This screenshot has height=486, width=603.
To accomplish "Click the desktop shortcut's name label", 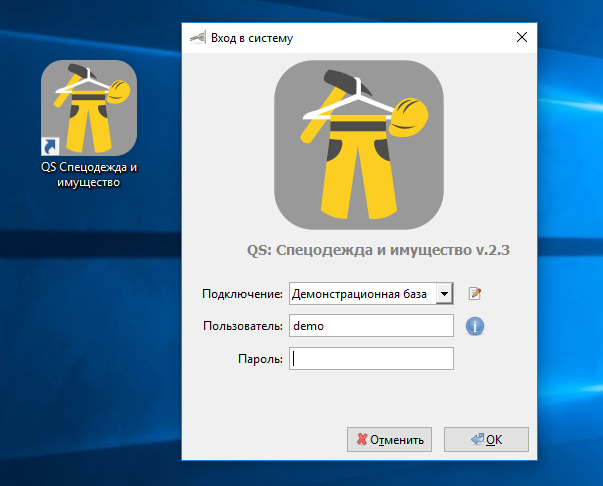I will pyautogui.click(x=89, y=175).
